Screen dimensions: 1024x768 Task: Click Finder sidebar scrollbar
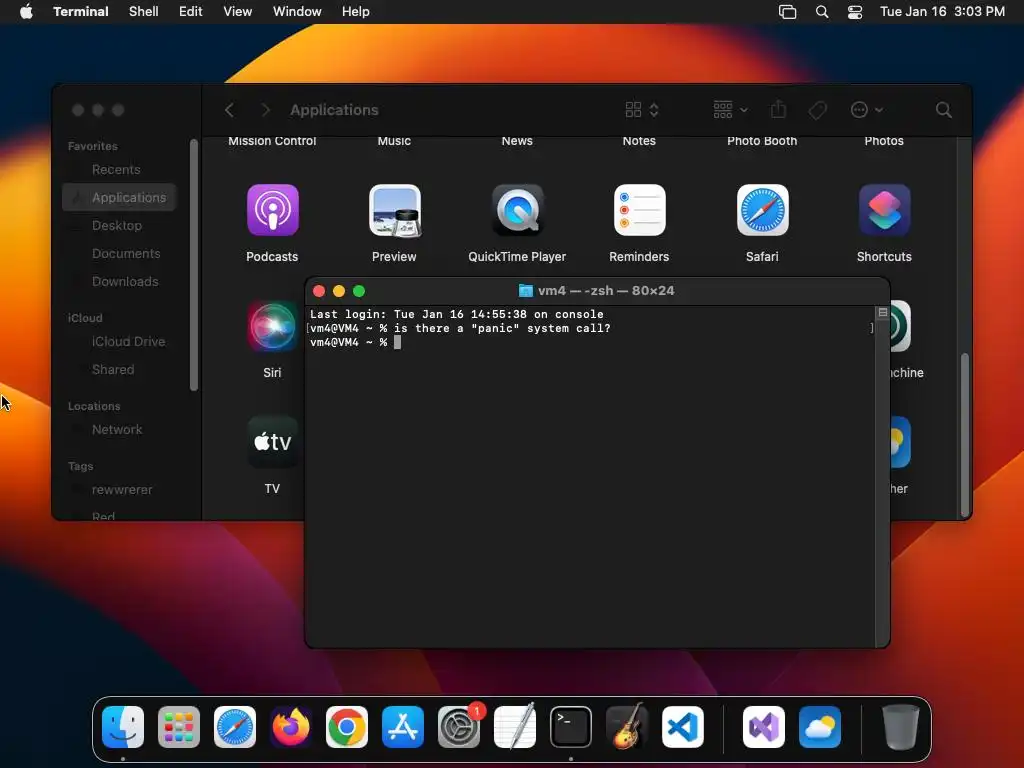pos(194,264)
